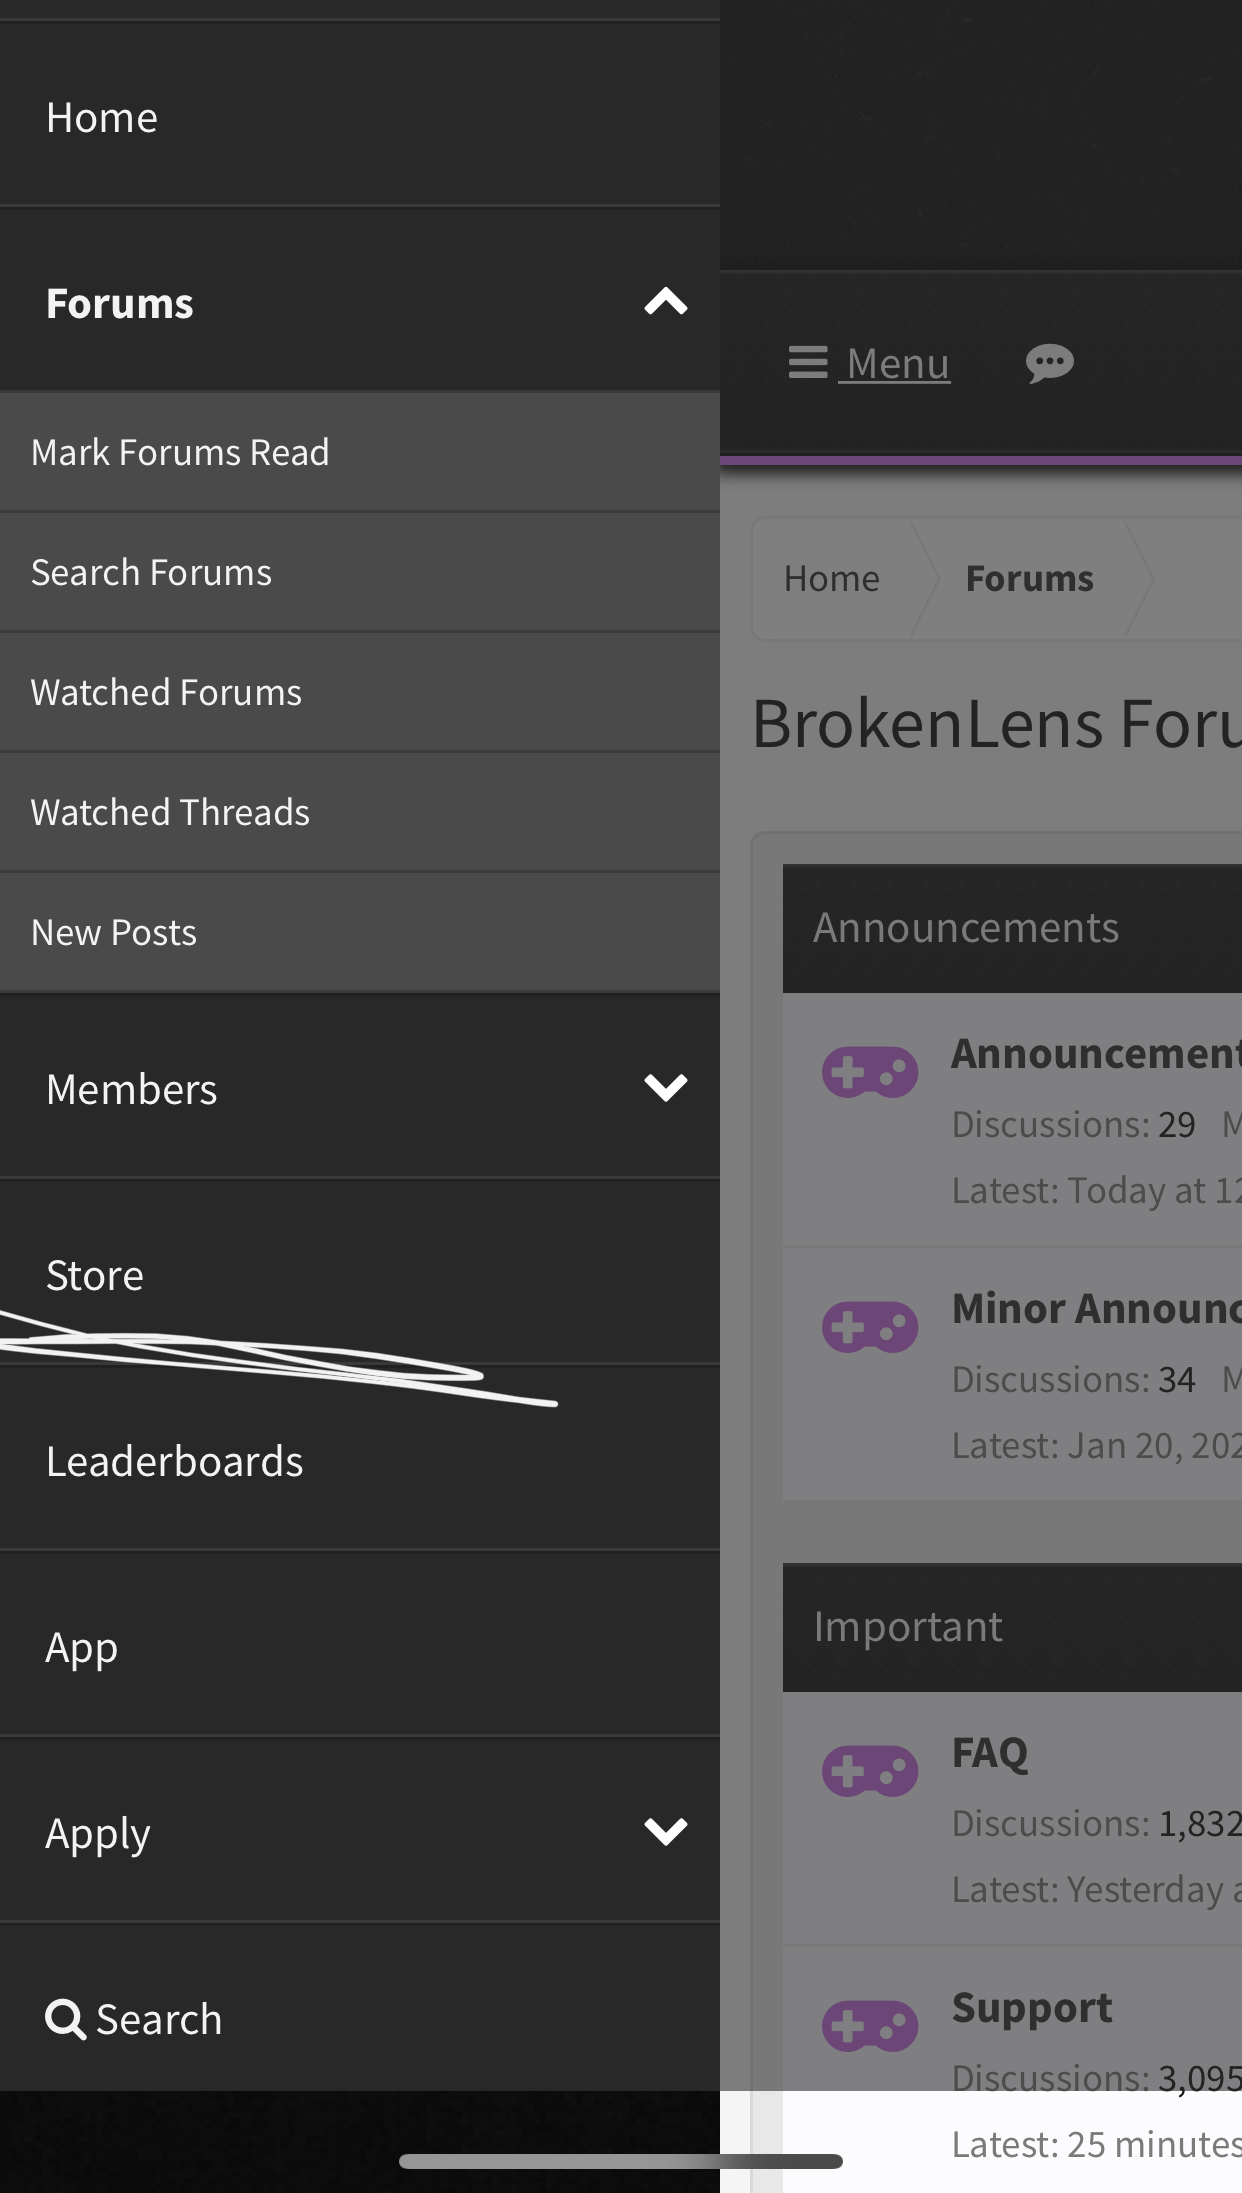Image resolution: width=1242 pixels, height=2193 pixels.
Task: Expand the Members submenu chevron
Action: pyautogui.click(x=666, y=1087)
